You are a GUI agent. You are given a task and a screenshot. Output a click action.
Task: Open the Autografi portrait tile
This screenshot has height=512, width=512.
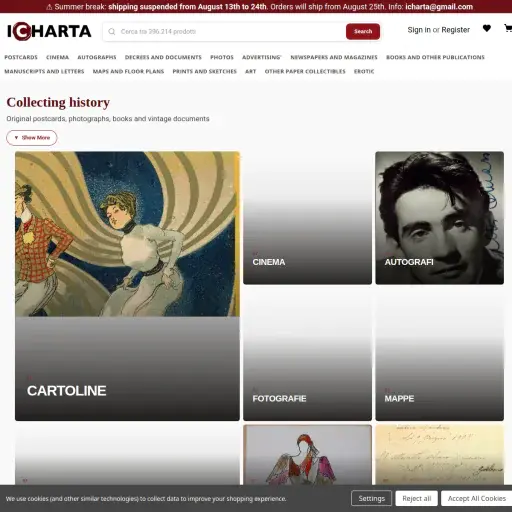point(439,218)
